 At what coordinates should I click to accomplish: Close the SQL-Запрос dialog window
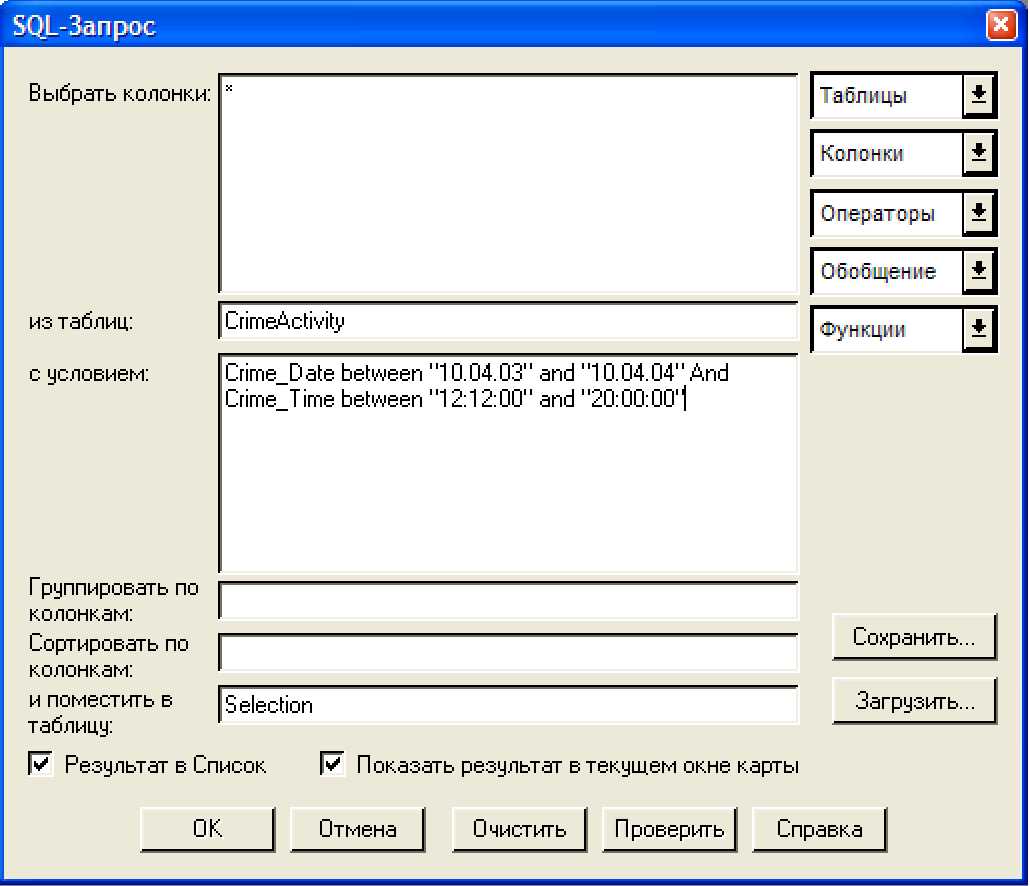[x=1001, y=26]
